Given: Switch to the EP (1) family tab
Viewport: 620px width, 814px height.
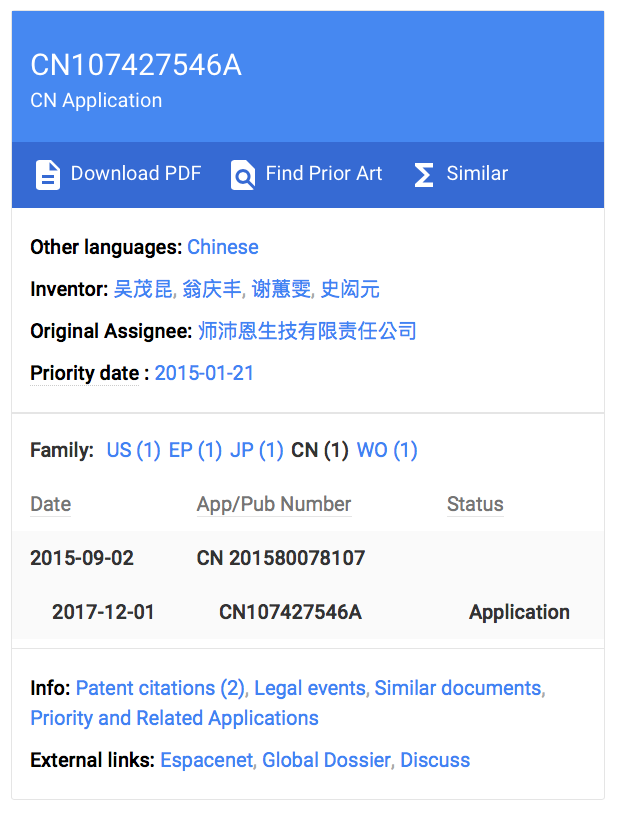Looking at the screenshot, I should pyautogui.click(x=195, y=450).
